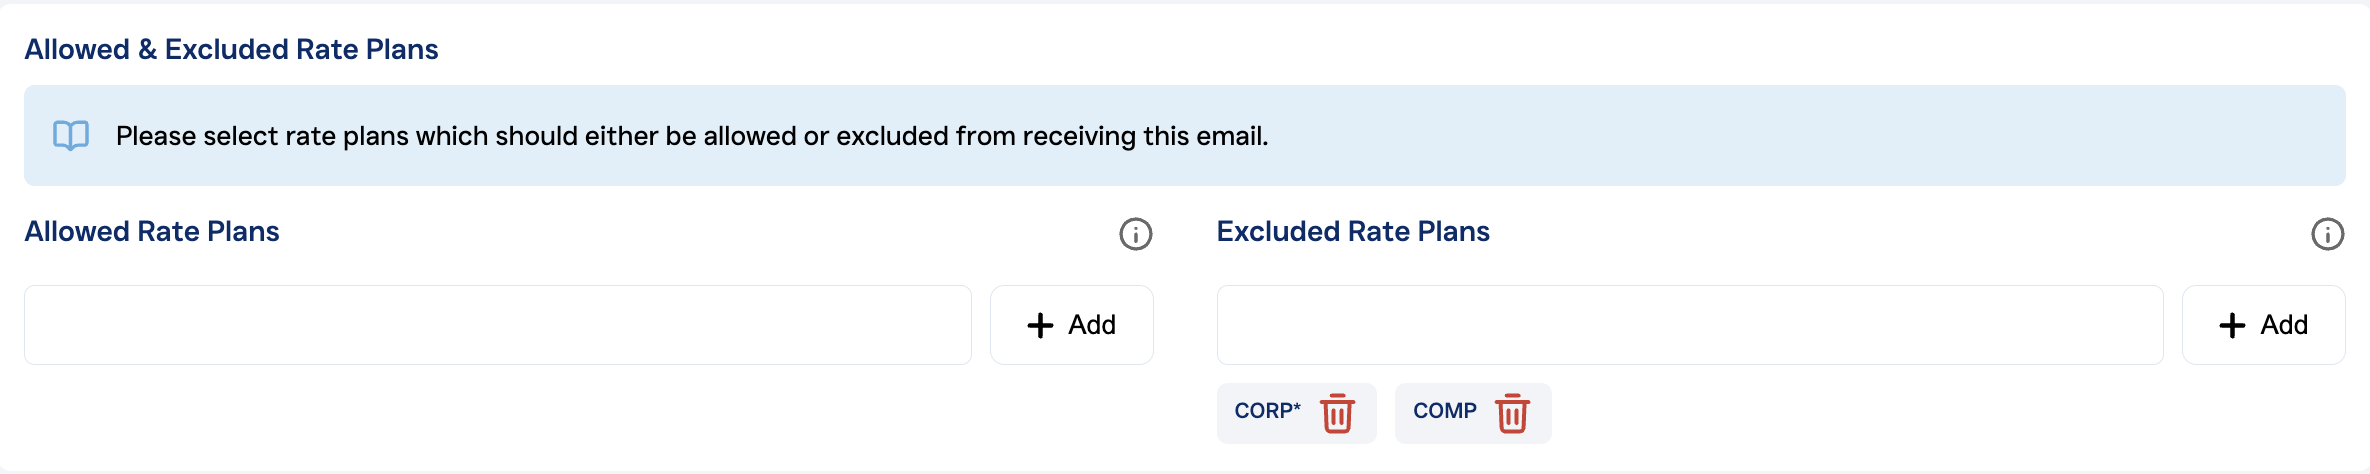Focus the Excluded Rate Plans text field

coord(1689,325)
